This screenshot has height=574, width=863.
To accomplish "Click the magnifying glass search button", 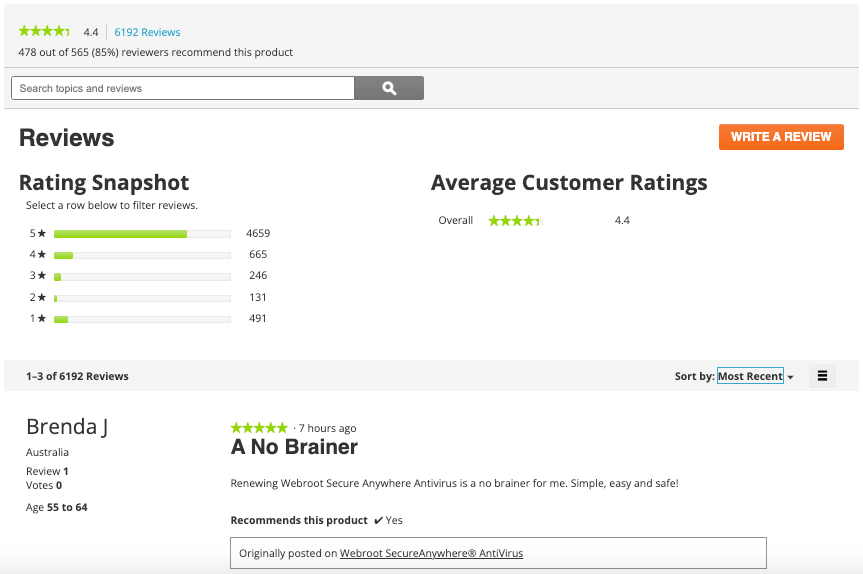I will [389, 88].
